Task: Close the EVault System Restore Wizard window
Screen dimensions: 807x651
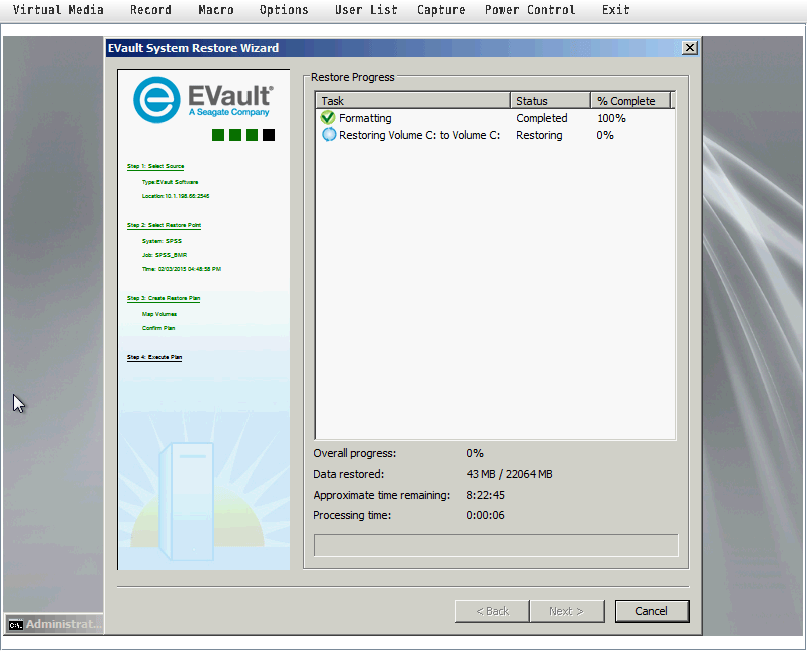Action: pos(690,48)
